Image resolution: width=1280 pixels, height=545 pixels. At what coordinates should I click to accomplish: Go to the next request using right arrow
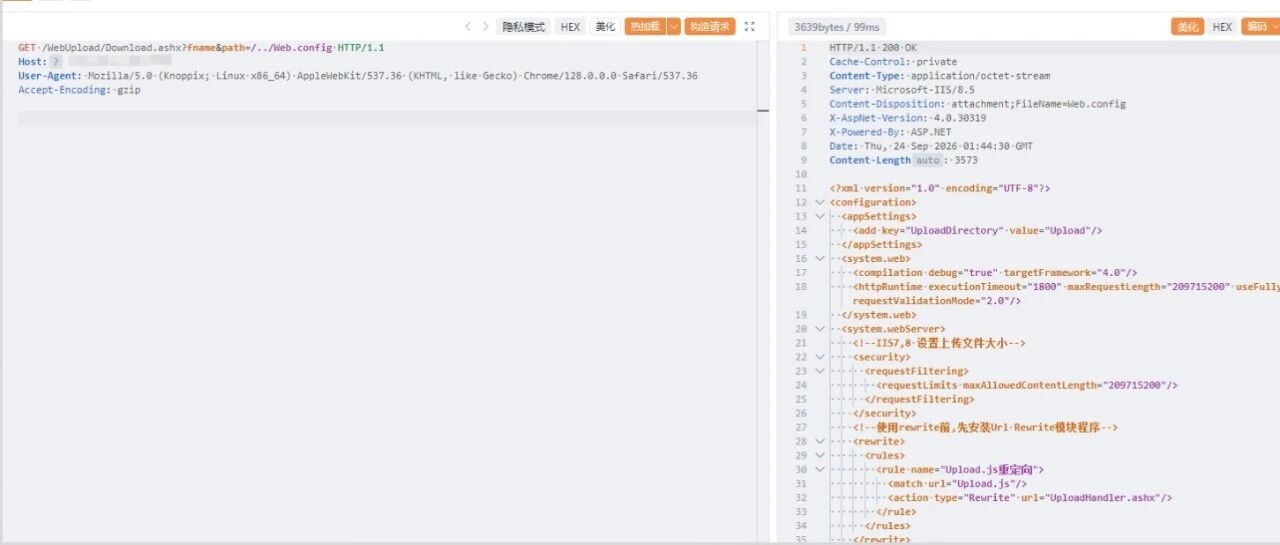pos(485,27)
